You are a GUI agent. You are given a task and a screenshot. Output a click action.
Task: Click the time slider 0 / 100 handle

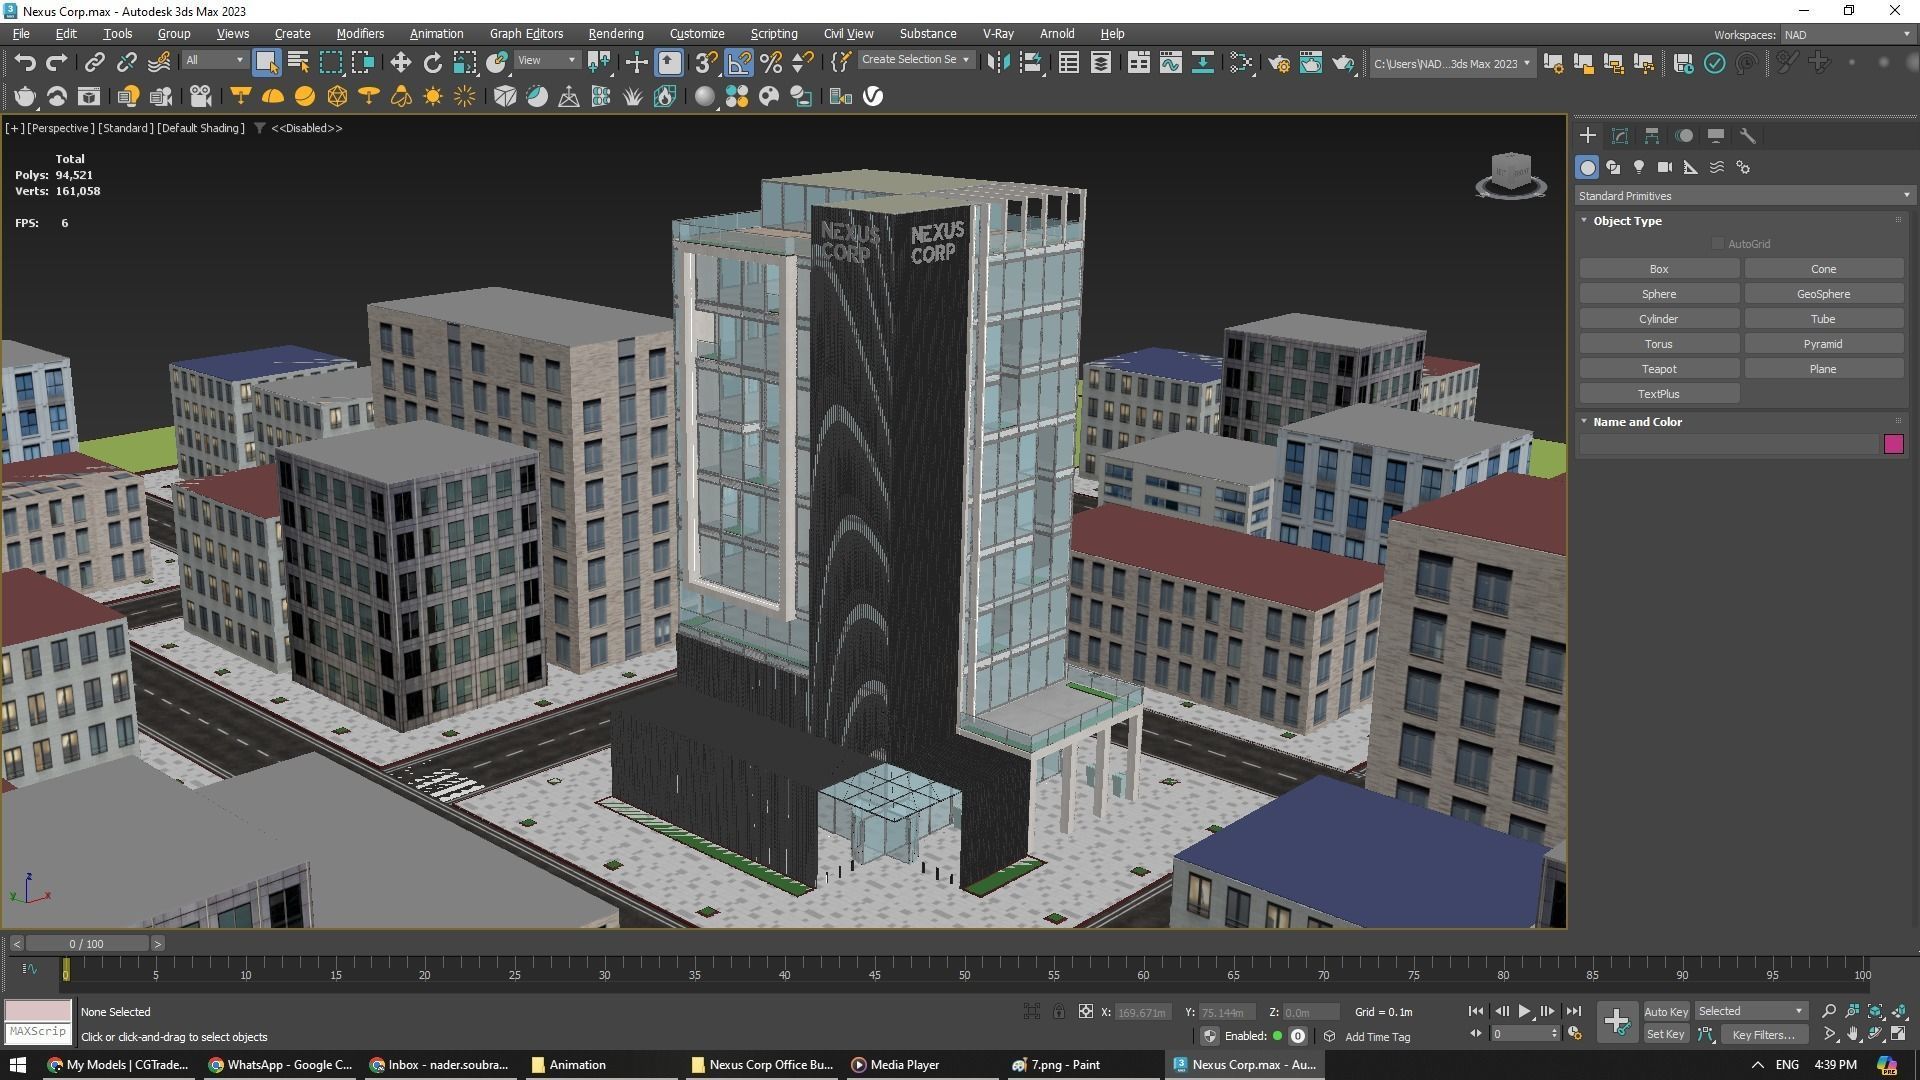click(x=87, y=944)
